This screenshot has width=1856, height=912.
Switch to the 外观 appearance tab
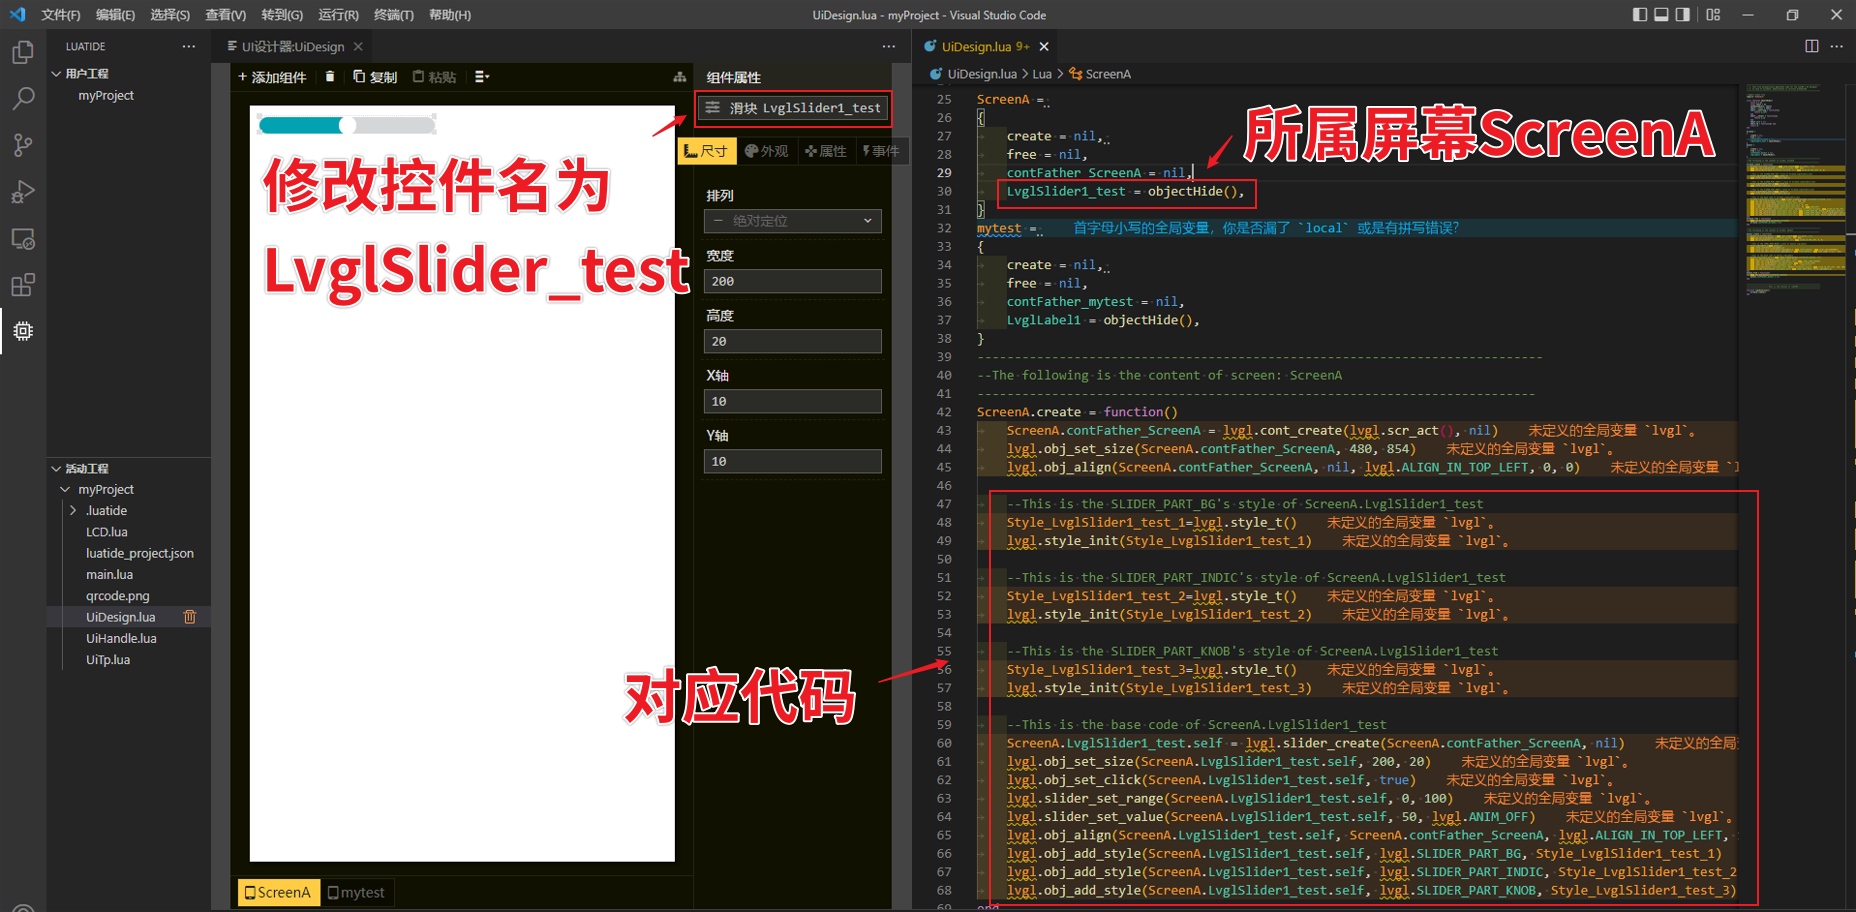pyautogui.click(x=768, y=150)
